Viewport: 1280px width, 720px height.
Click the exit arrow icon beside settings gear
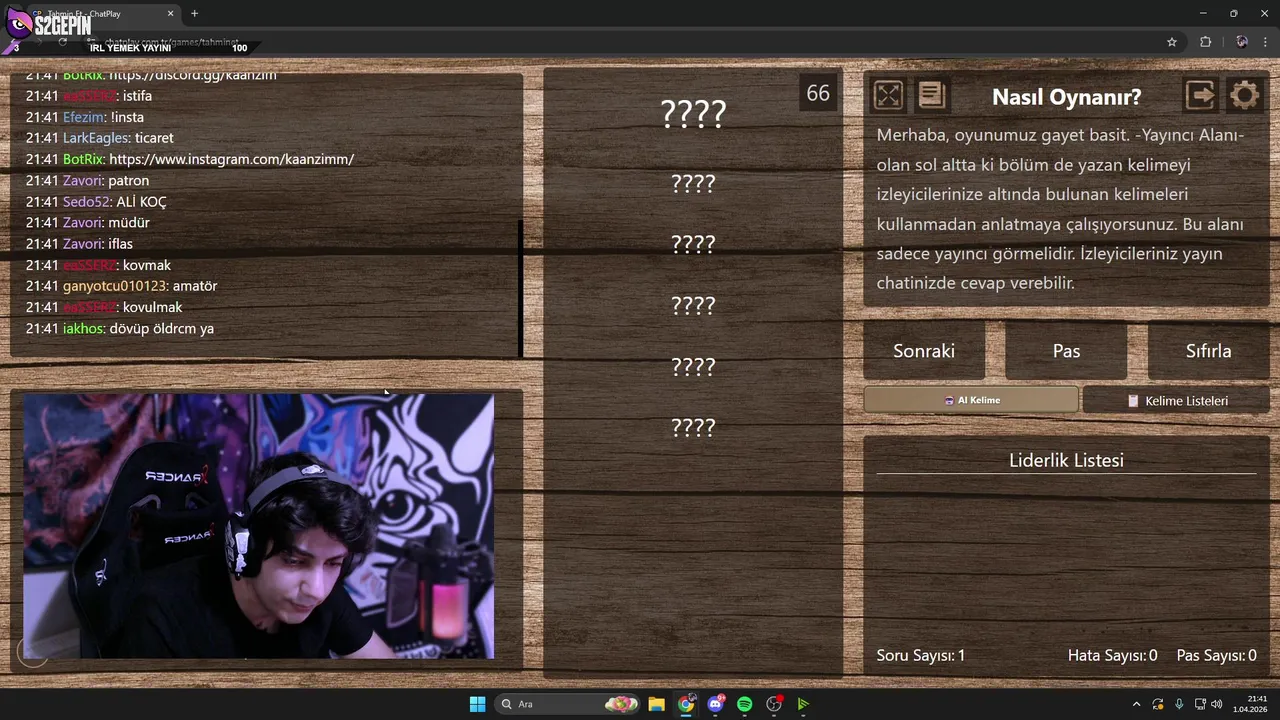(x=1200, y=95)
